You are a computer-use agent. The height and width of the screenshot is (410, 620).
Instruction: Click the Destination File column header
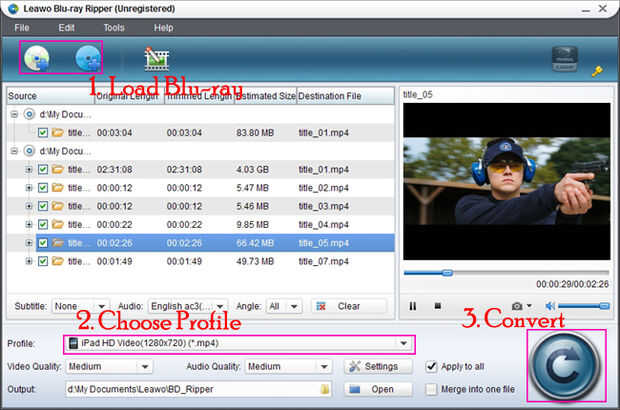(x=345, y=96)
